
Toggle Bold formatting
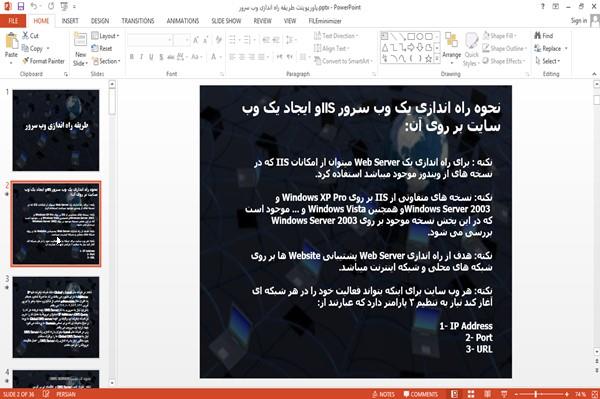click(x=132, y=57)
